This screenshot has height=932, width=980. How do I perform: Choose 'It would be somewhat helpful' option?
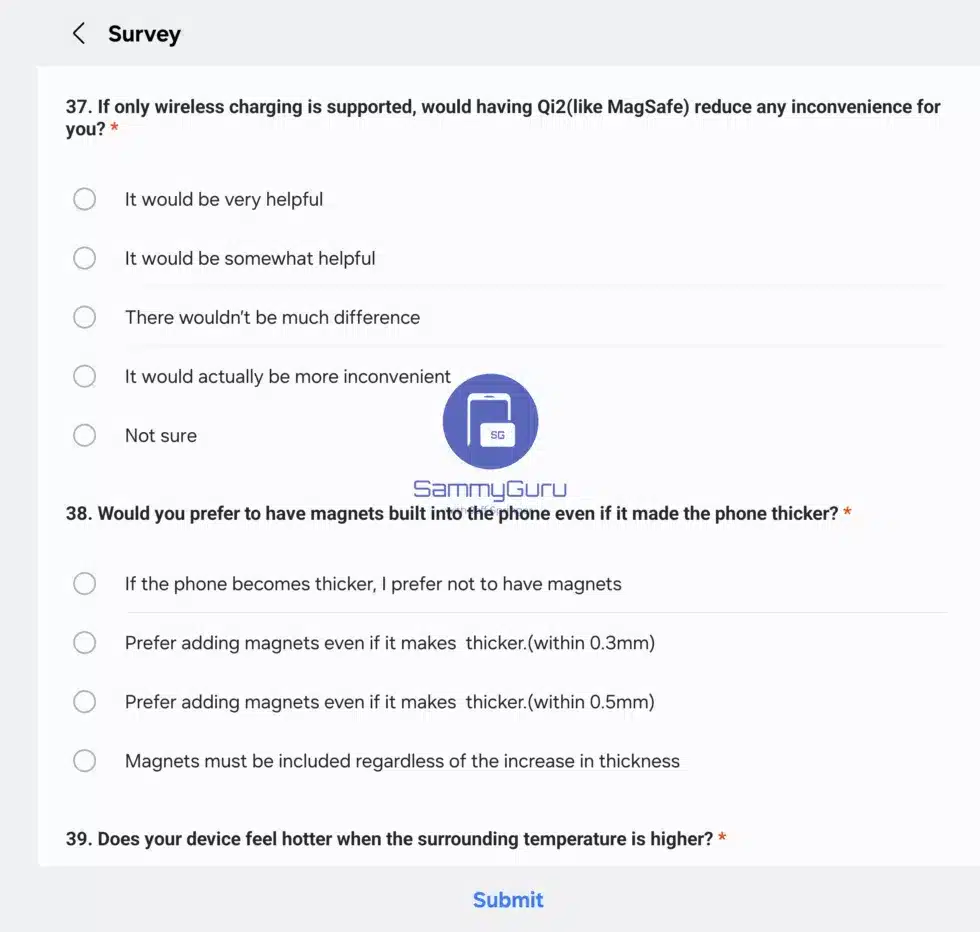(x=84, y=258)
